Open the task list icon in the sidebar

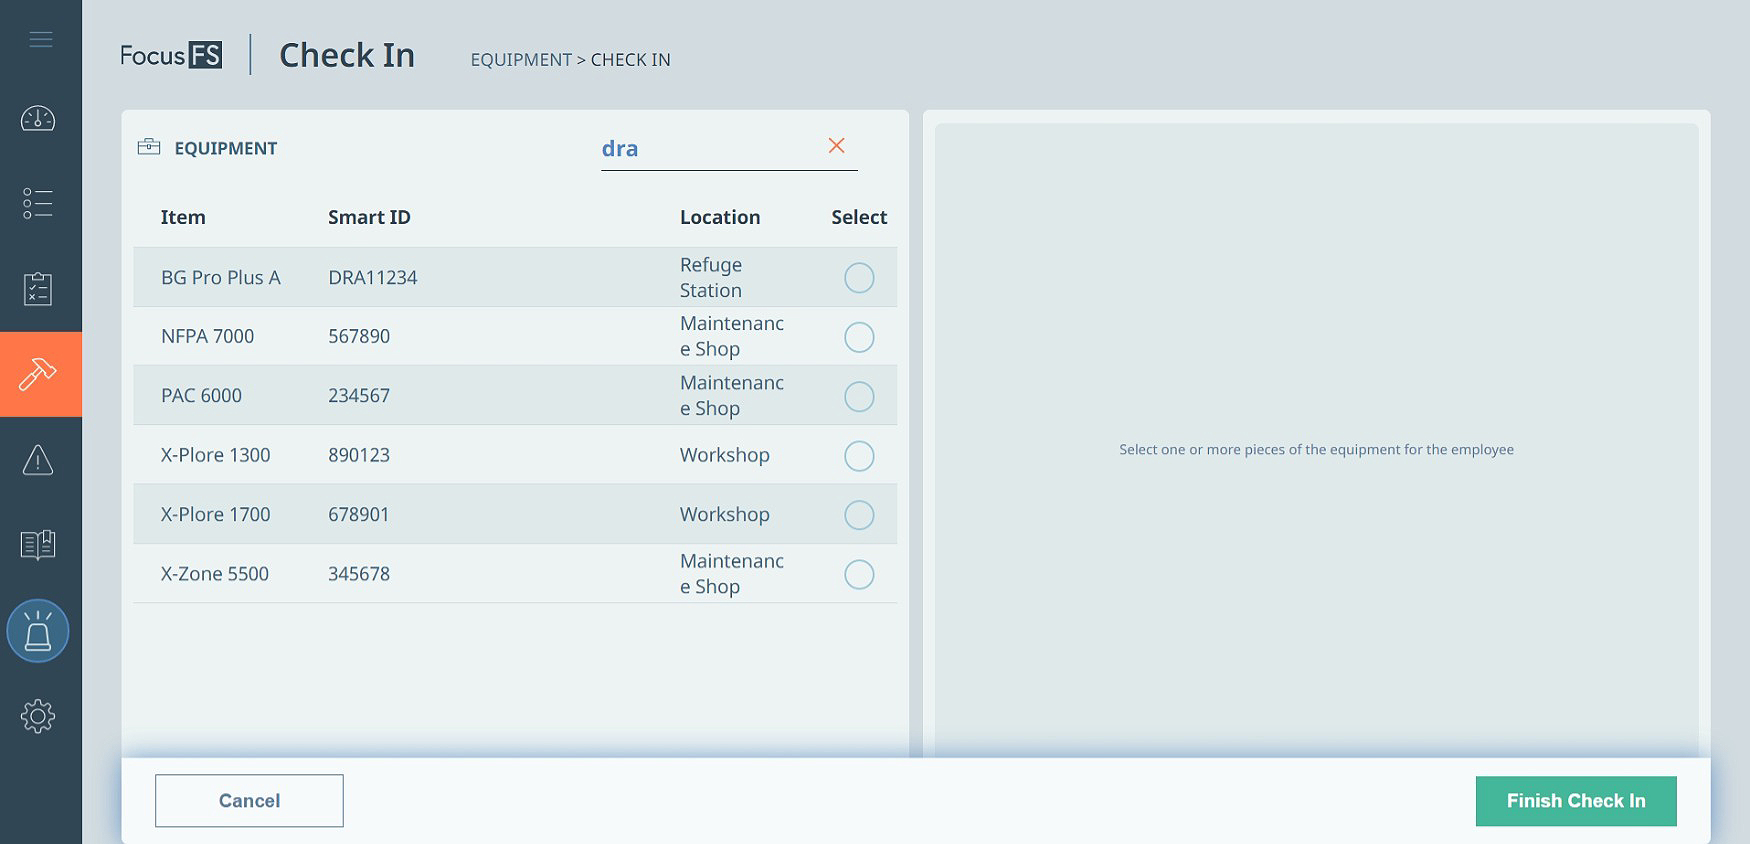click(38, 203)
